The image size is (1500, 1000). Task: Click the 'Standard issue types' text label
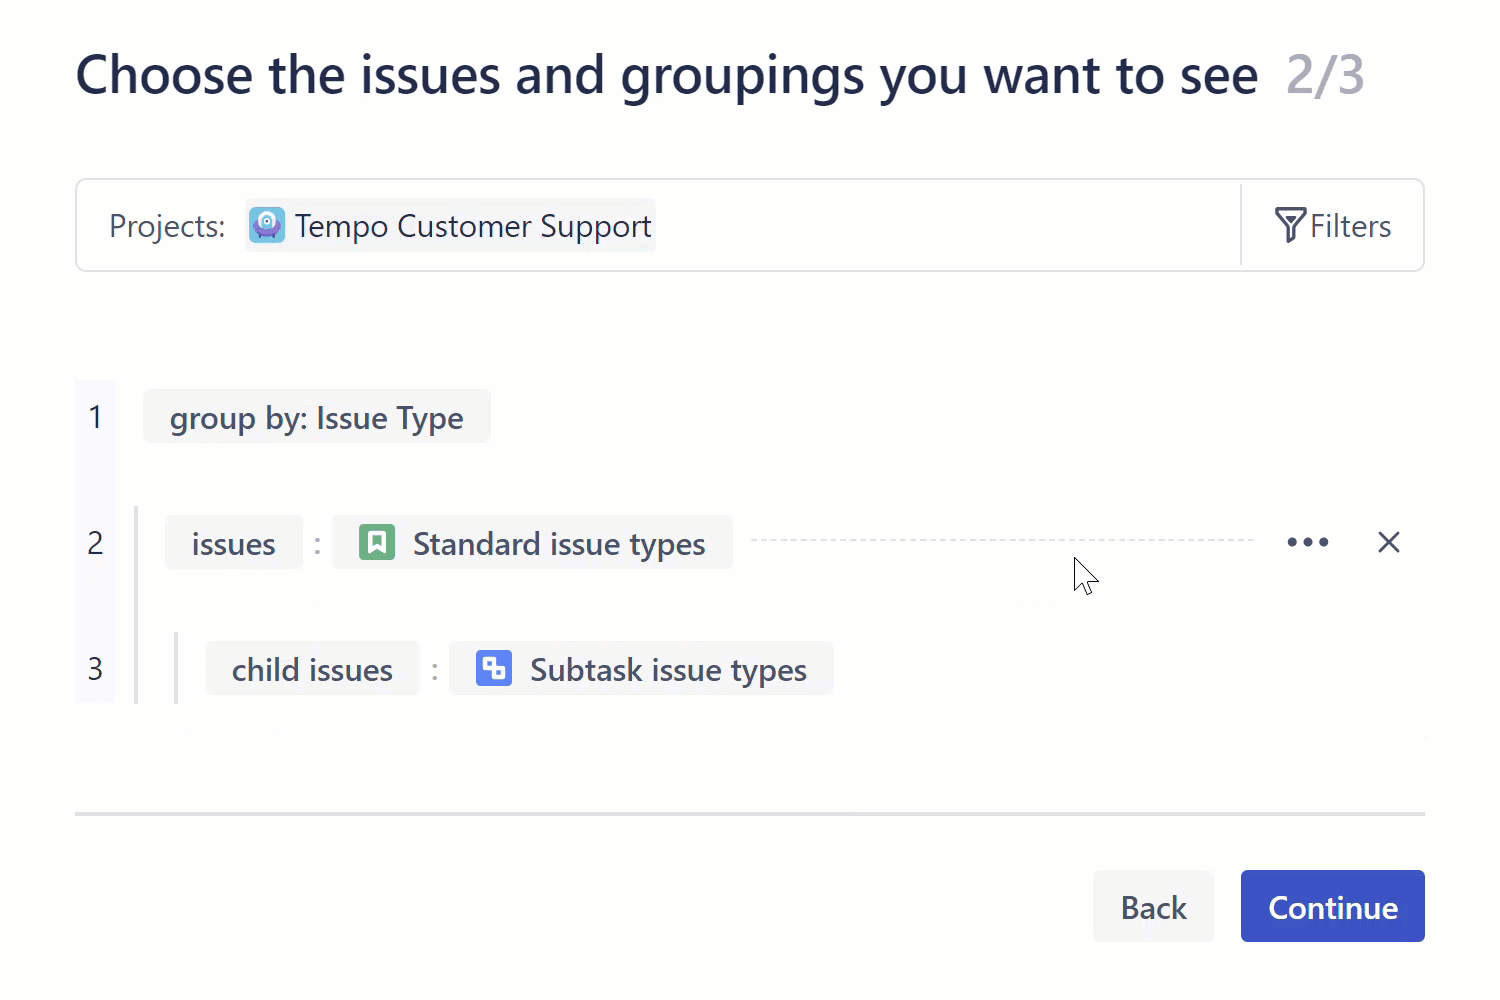pos(558,544)
